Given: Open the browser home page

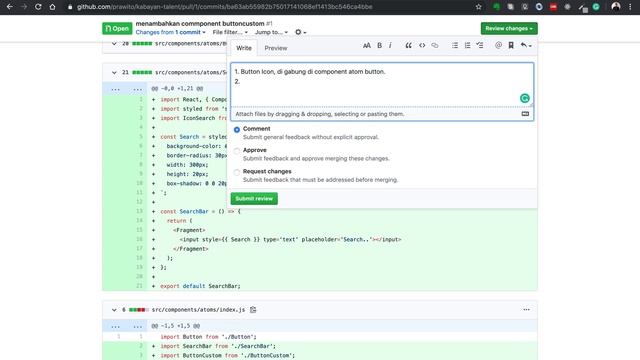Looking at the screenshot, I should pos(52,7).
